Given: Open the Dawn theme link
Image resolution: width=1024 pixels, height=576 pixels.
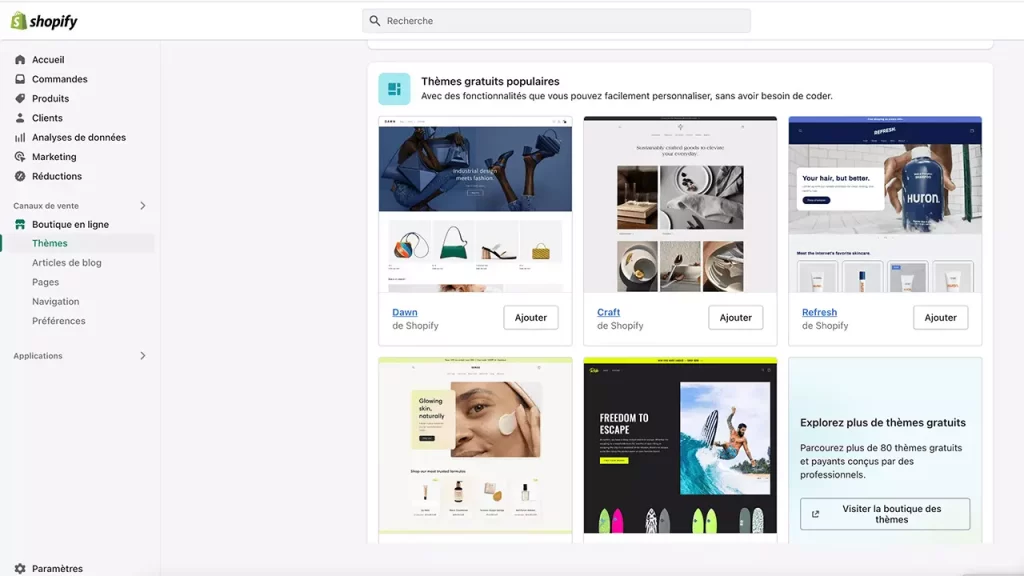Looking at the screenshot, I should pos(405,312).
